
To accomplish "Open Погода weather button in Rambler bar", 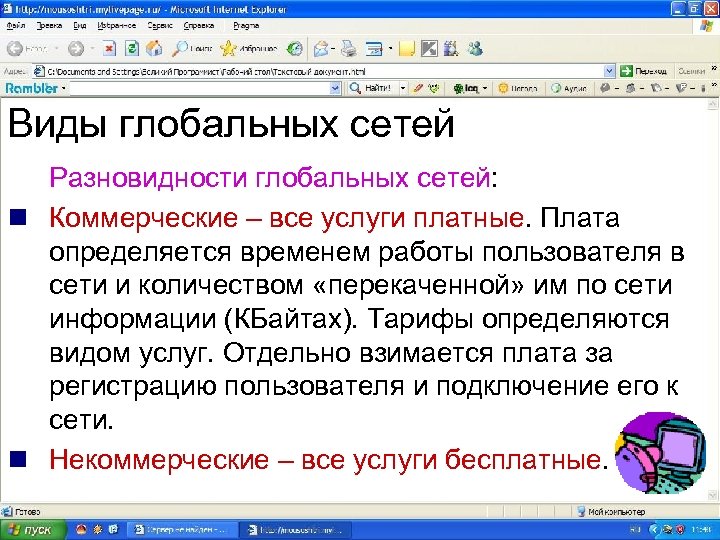I will (x=518, y=88).
